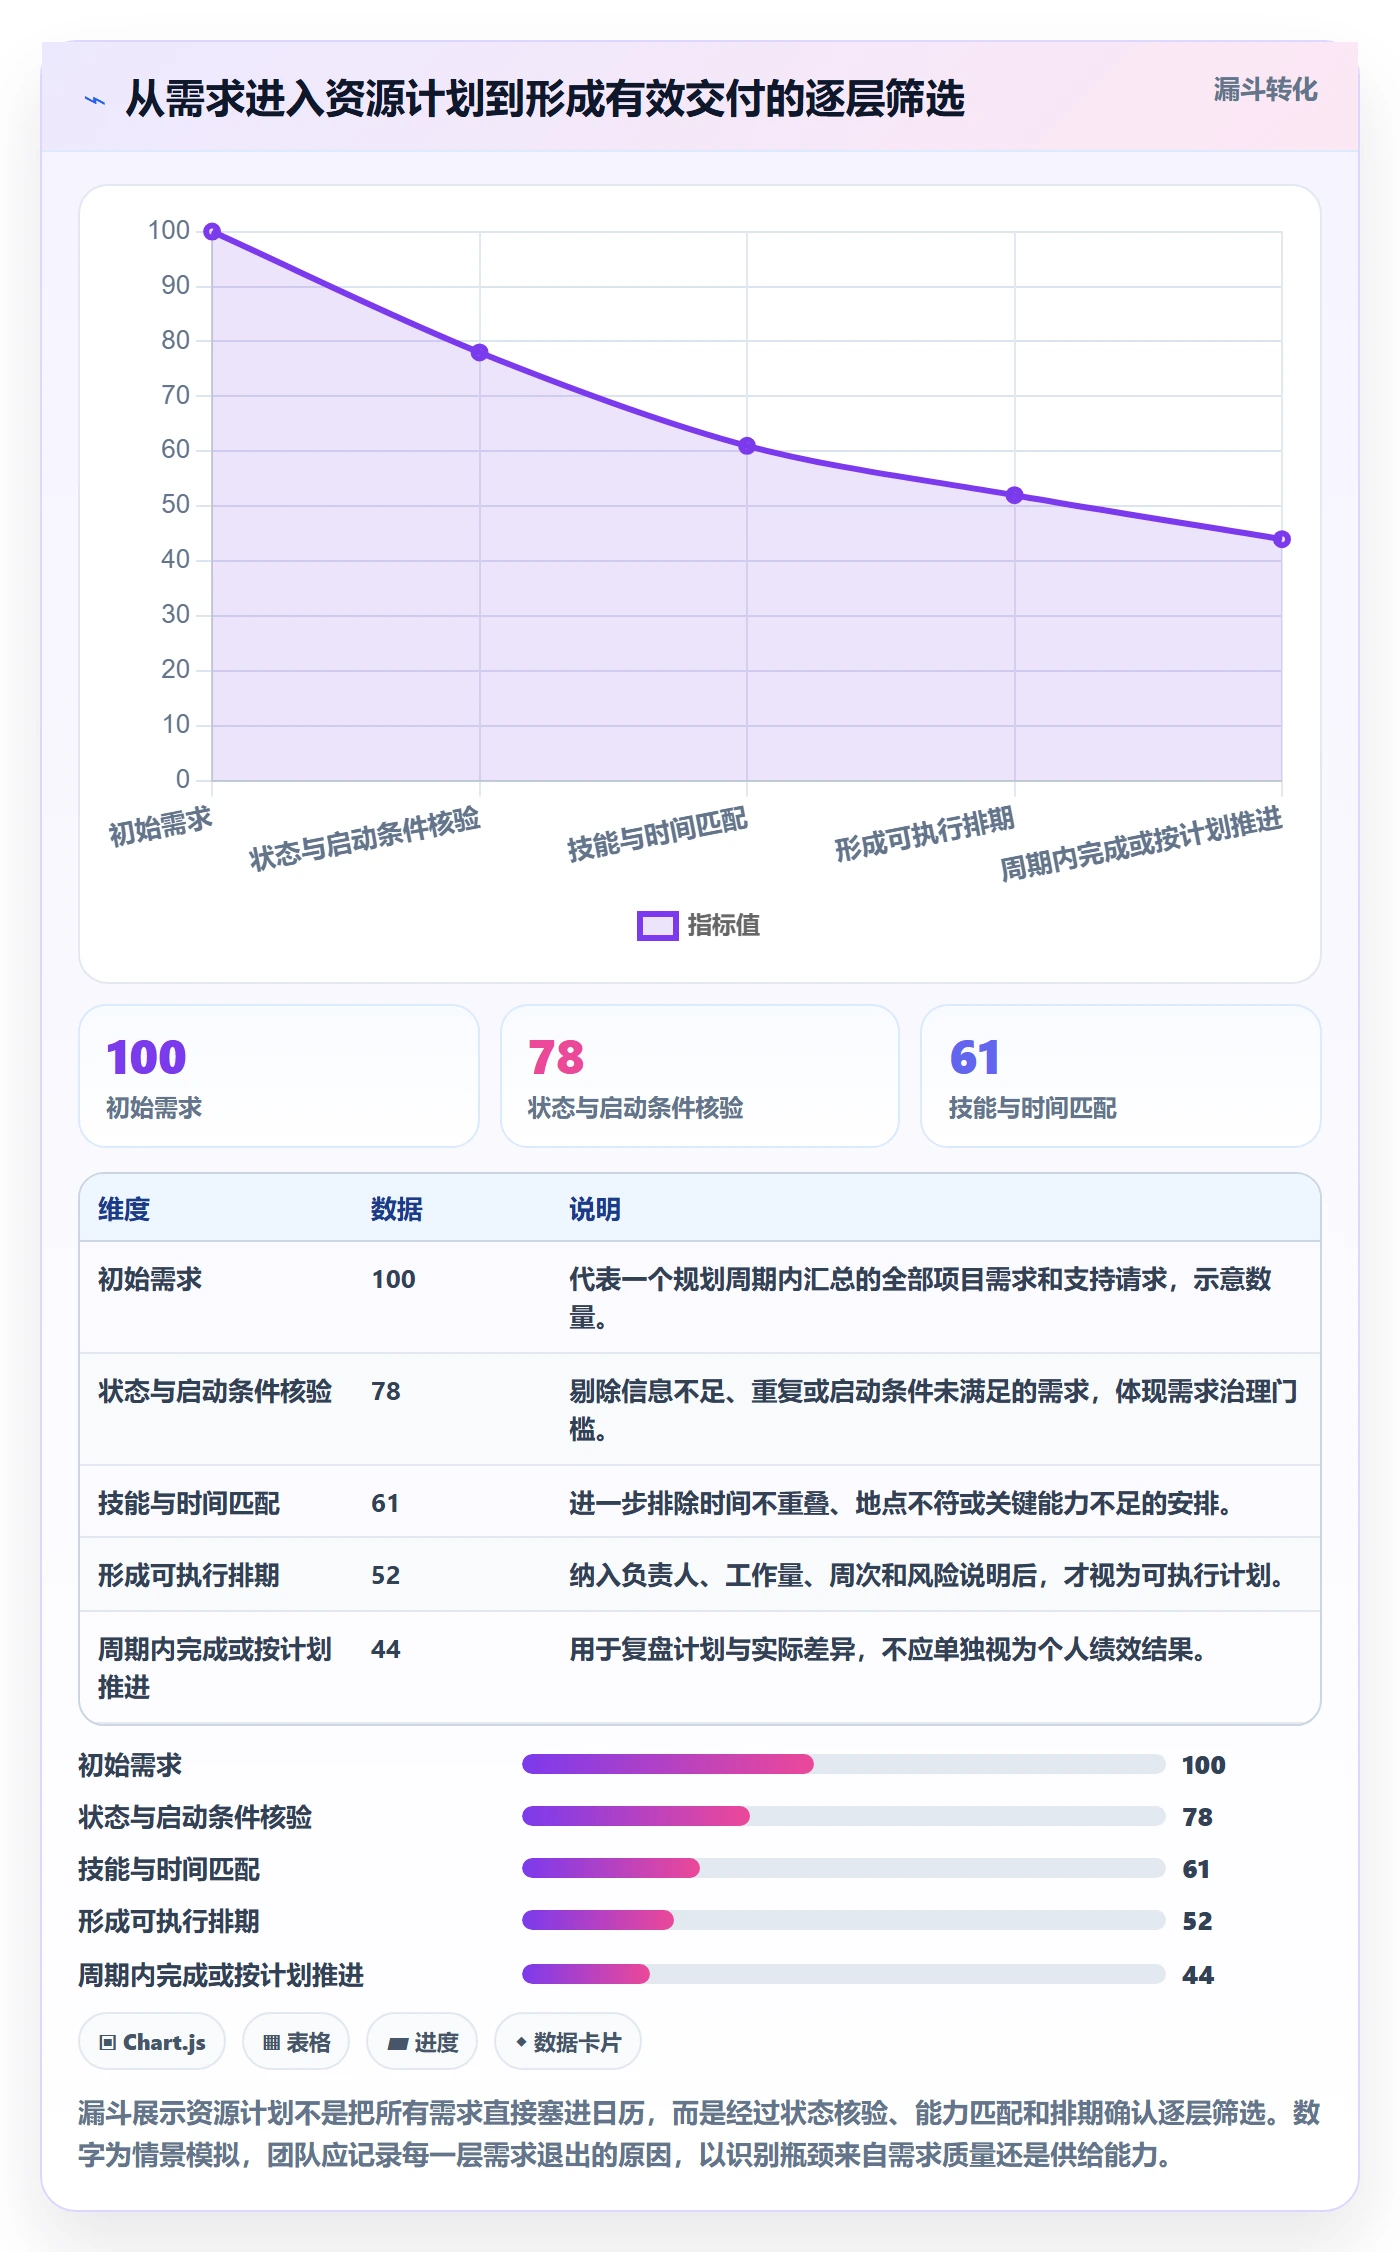Image resolution: width=1400 pixels, height=2252 pixels.
Task: Click the 状态与启动条件核验 progress bar
Action: pos(843,1816)
